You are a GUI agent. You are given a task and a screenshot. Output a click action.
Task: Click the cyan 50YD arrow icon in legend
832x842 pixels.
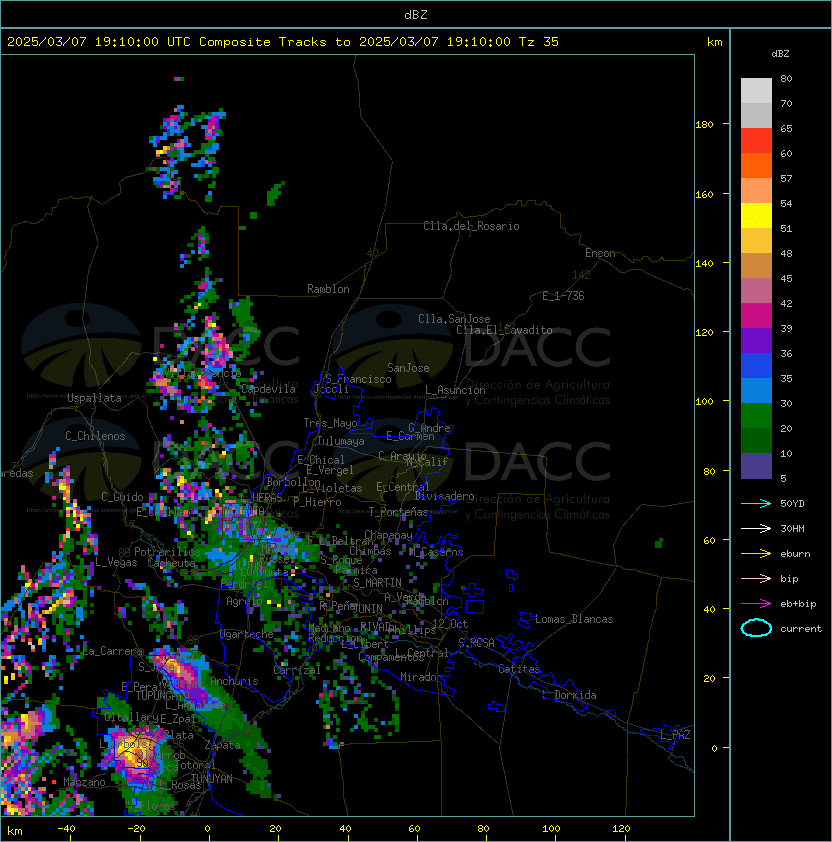pyautogui.click(x=756, y=503)
